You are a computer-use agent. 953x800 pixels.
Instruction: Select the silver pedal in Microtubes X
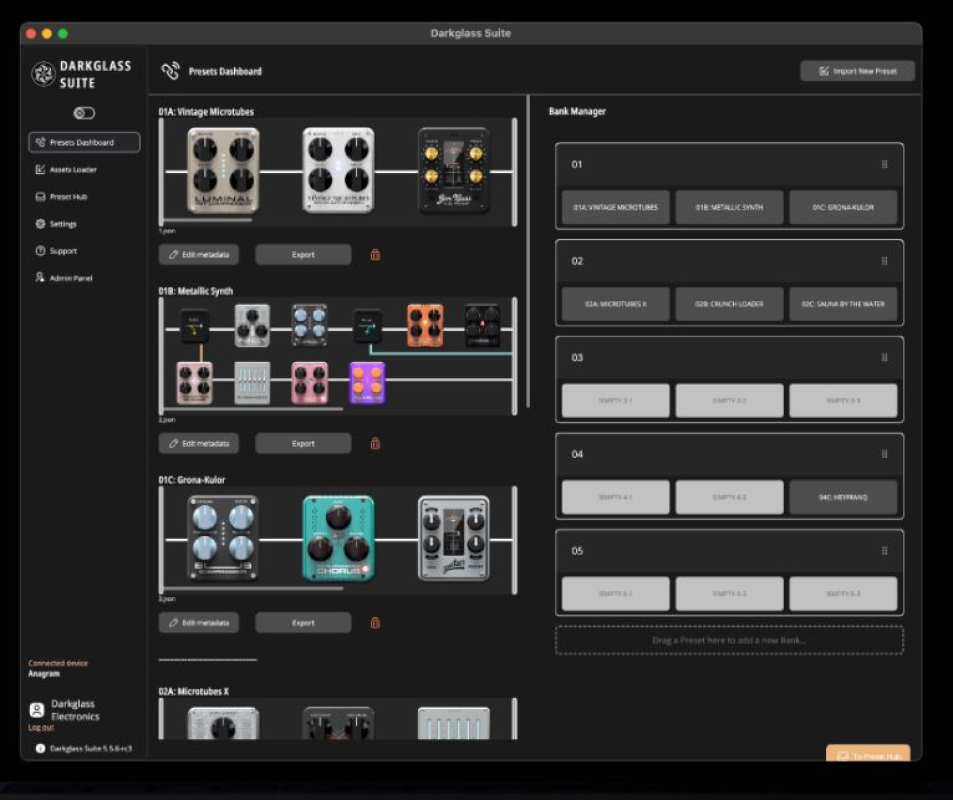223,723
